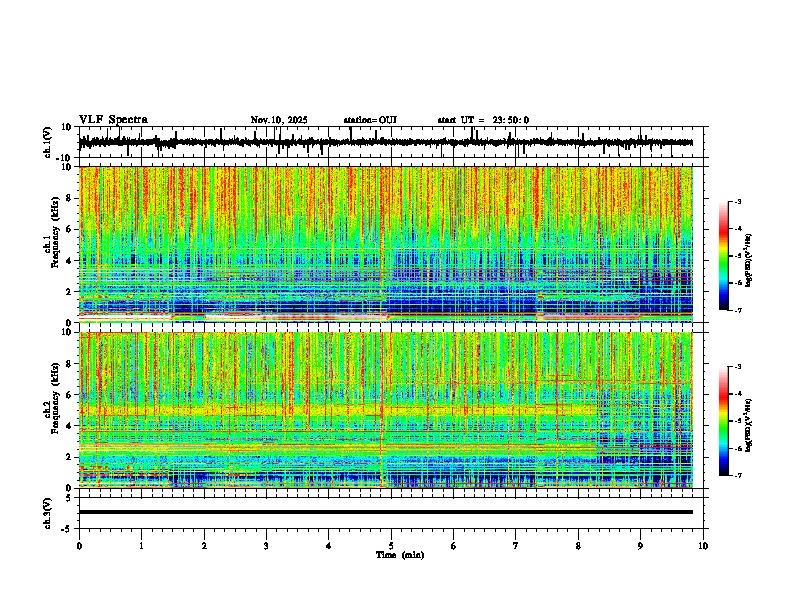Click the ch.1 voltage waveform trace

click(x=386, y=142)
